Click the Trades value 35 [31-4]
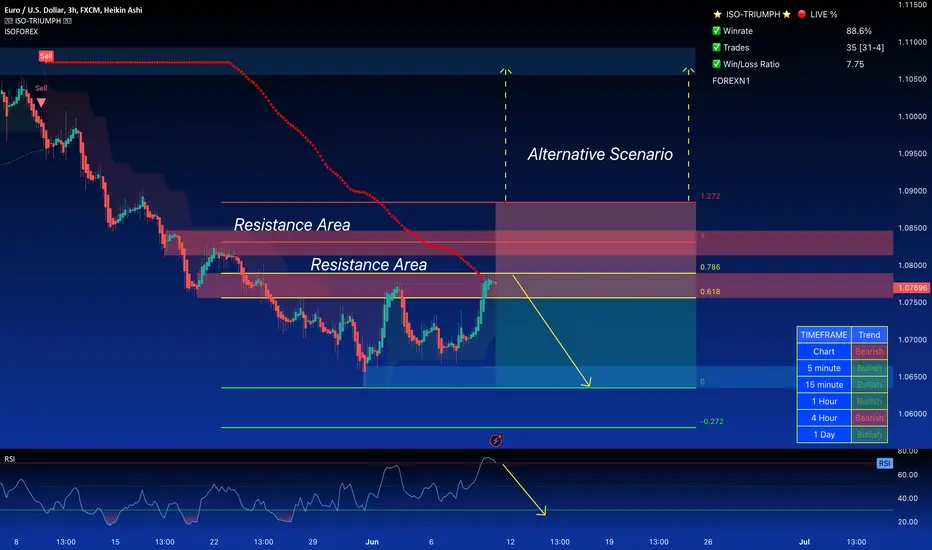Screen dimensions: 932x550 pyautogui.click(x=865, y=48)
